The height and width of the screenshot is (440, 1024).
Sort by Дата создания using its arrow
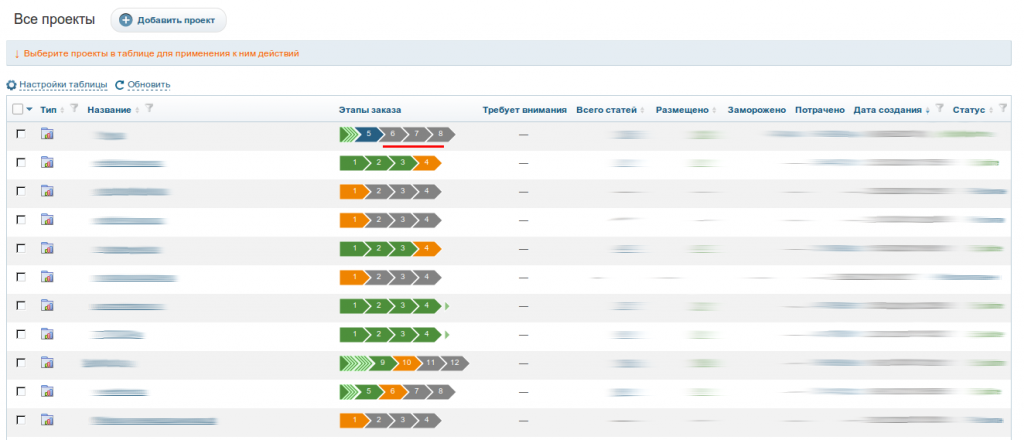pos(928,110)
